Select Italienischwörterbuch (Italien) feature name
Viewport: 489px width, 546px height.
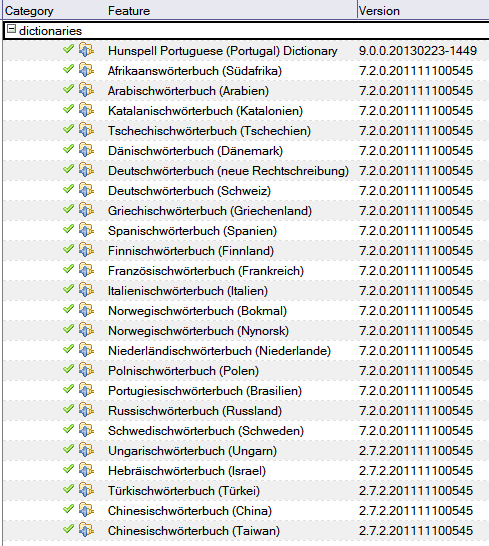pos(188,291)
